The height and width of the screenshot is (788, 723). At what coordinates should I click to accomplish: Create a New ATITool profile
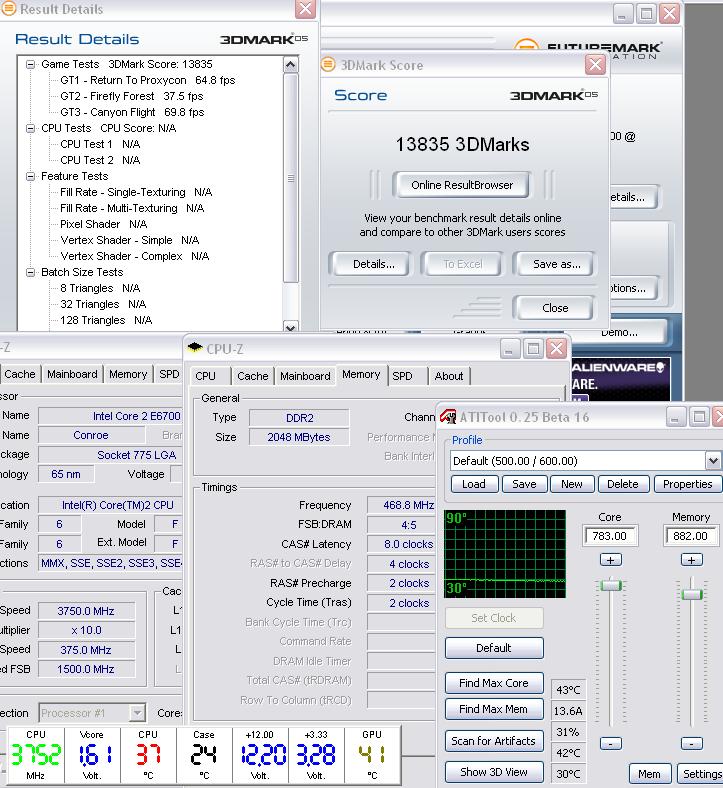pyautogui.click(x=572, y=484)
